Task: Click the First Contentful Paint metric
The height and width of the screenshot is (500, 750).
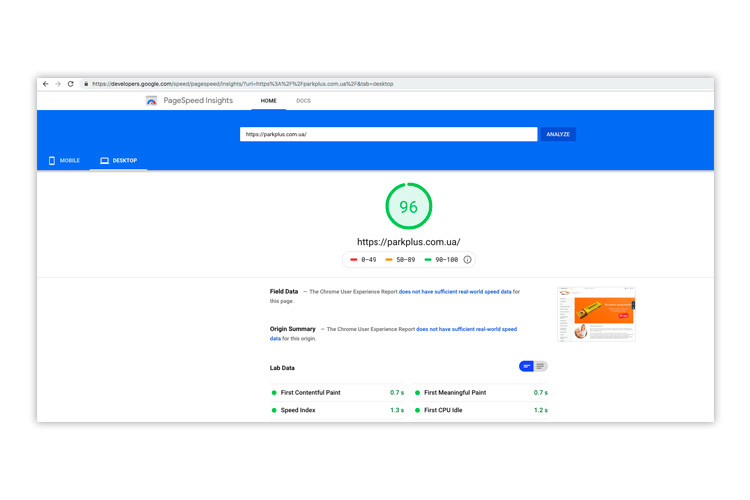Action: pyautogui.click(x=337, y=392)
